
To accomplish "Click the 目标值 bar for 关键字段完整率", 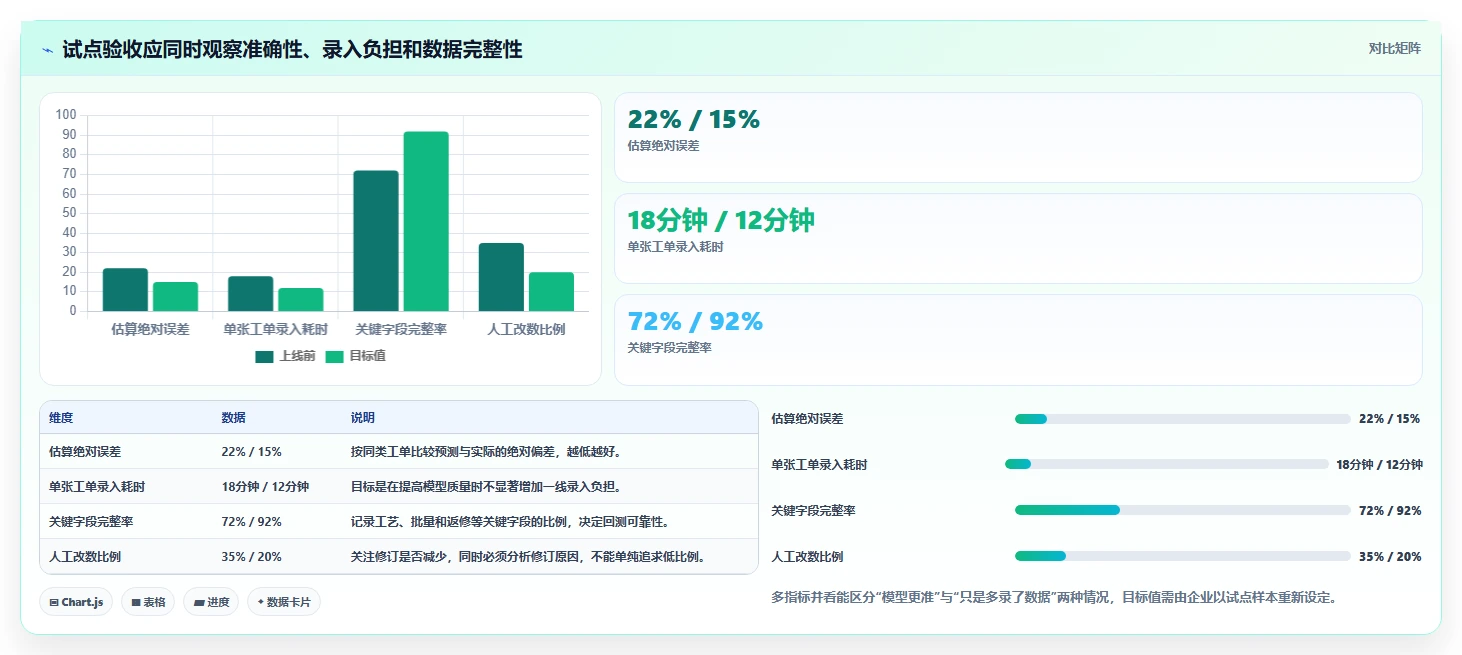I will (x=426, y=221).
